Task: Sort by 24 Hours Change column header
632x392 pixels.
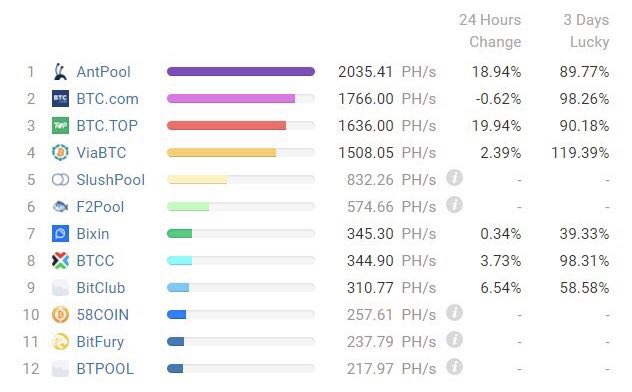Action: click(490, 31)
